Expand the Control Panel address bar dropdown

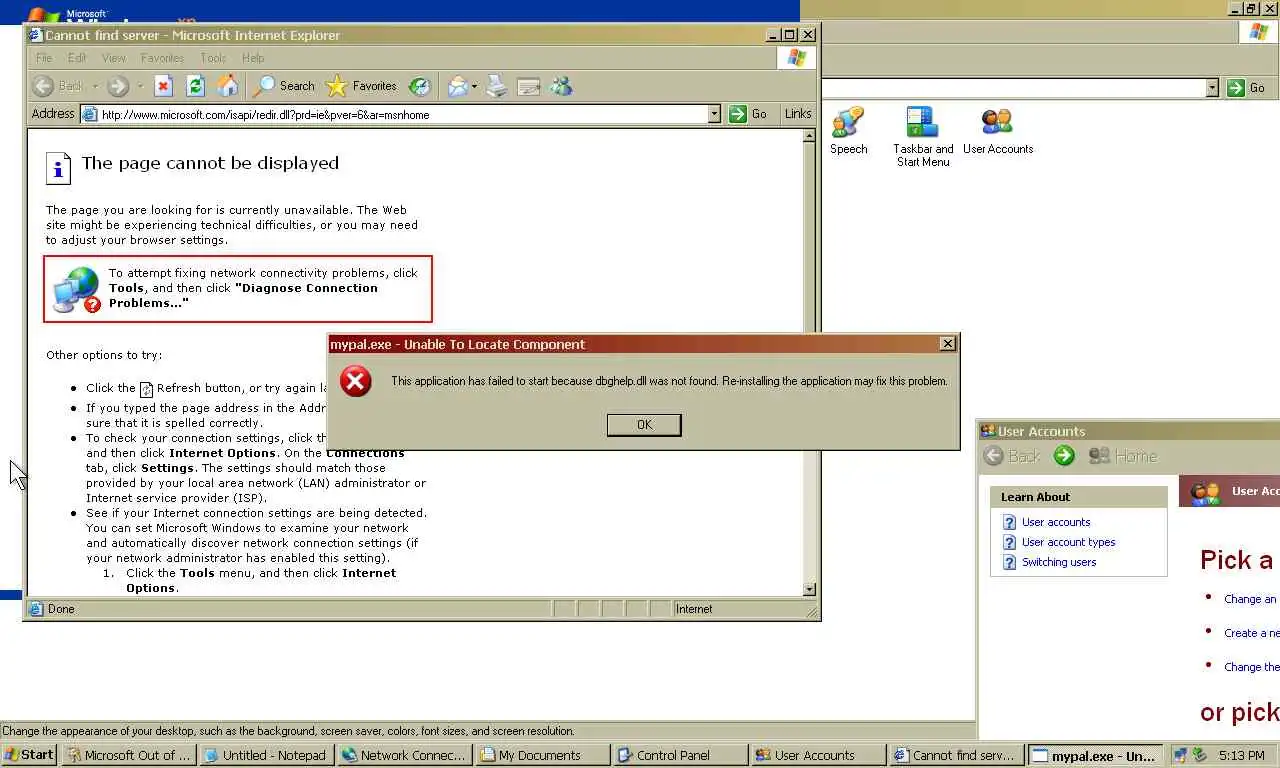coord(1212,88)
